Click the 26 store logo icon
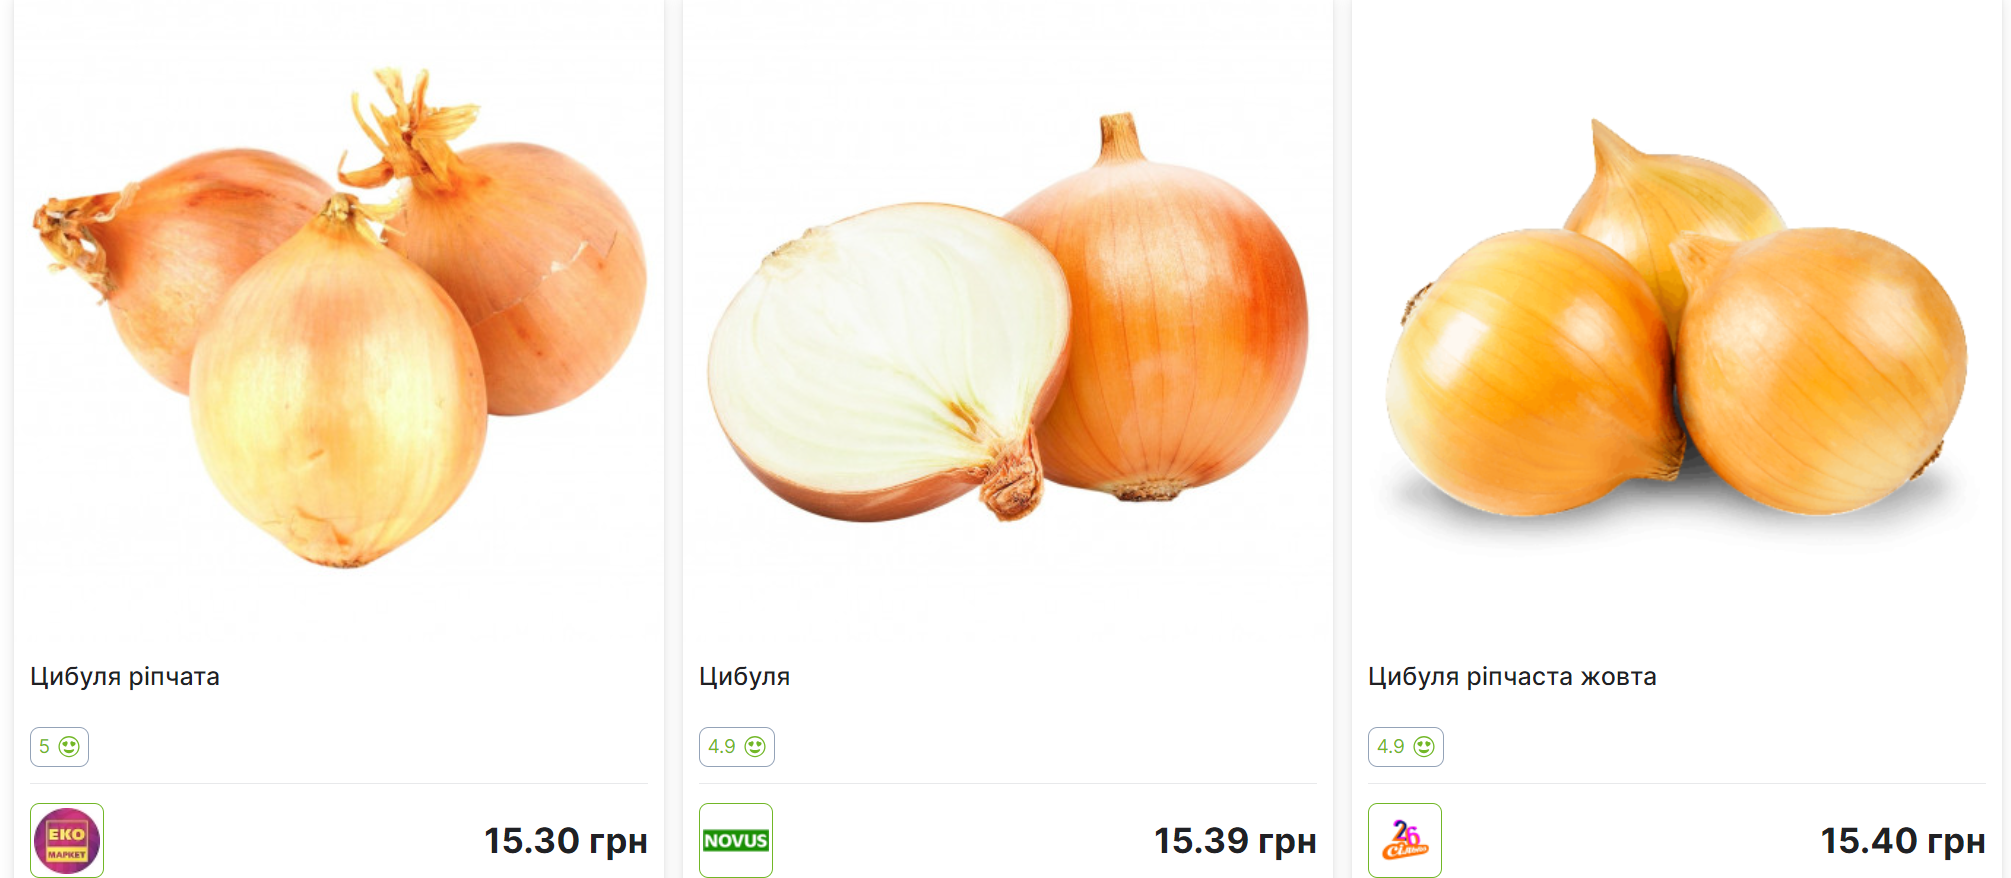The width and height of the screenshot is (2011, 878). click(1405, 840)
